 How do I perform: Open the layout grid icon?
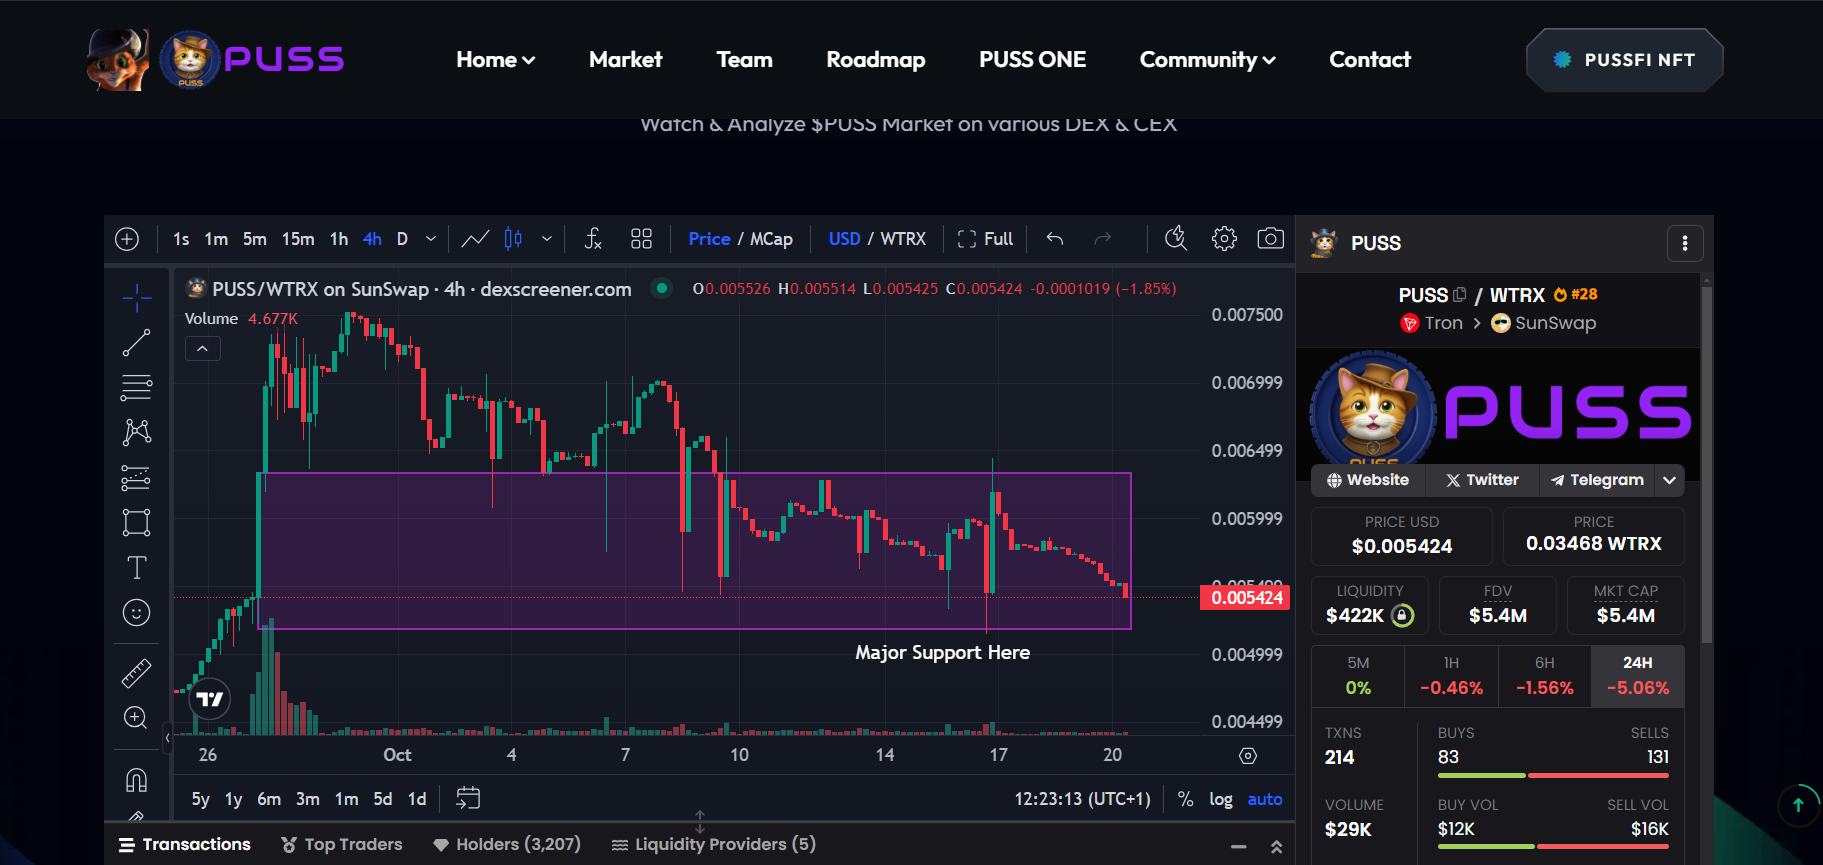click(x=641, y=239)
